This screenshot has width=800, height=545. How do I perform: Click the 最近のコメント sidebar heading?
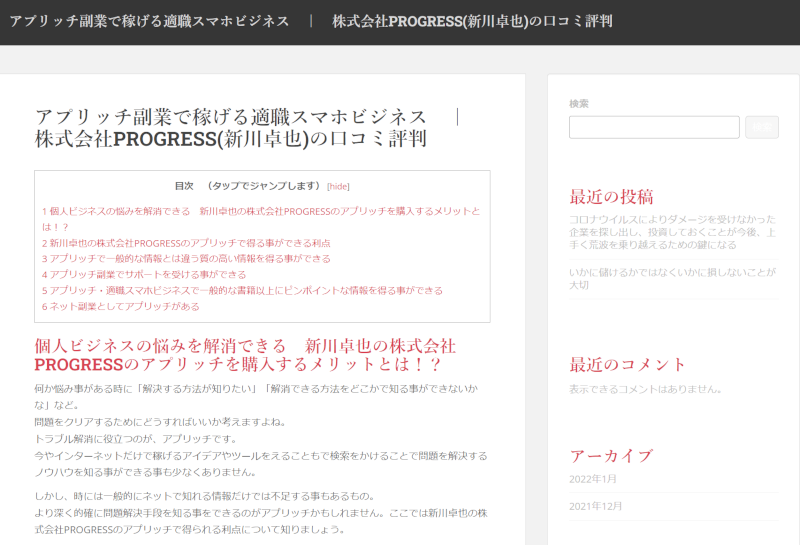point(628,364)
